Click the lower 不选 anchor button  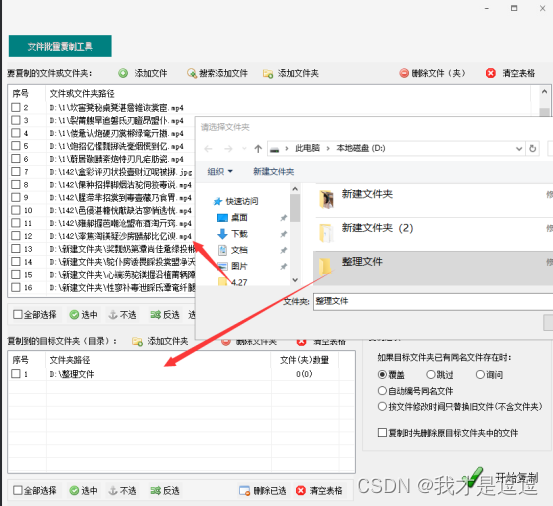coord(122,490)
